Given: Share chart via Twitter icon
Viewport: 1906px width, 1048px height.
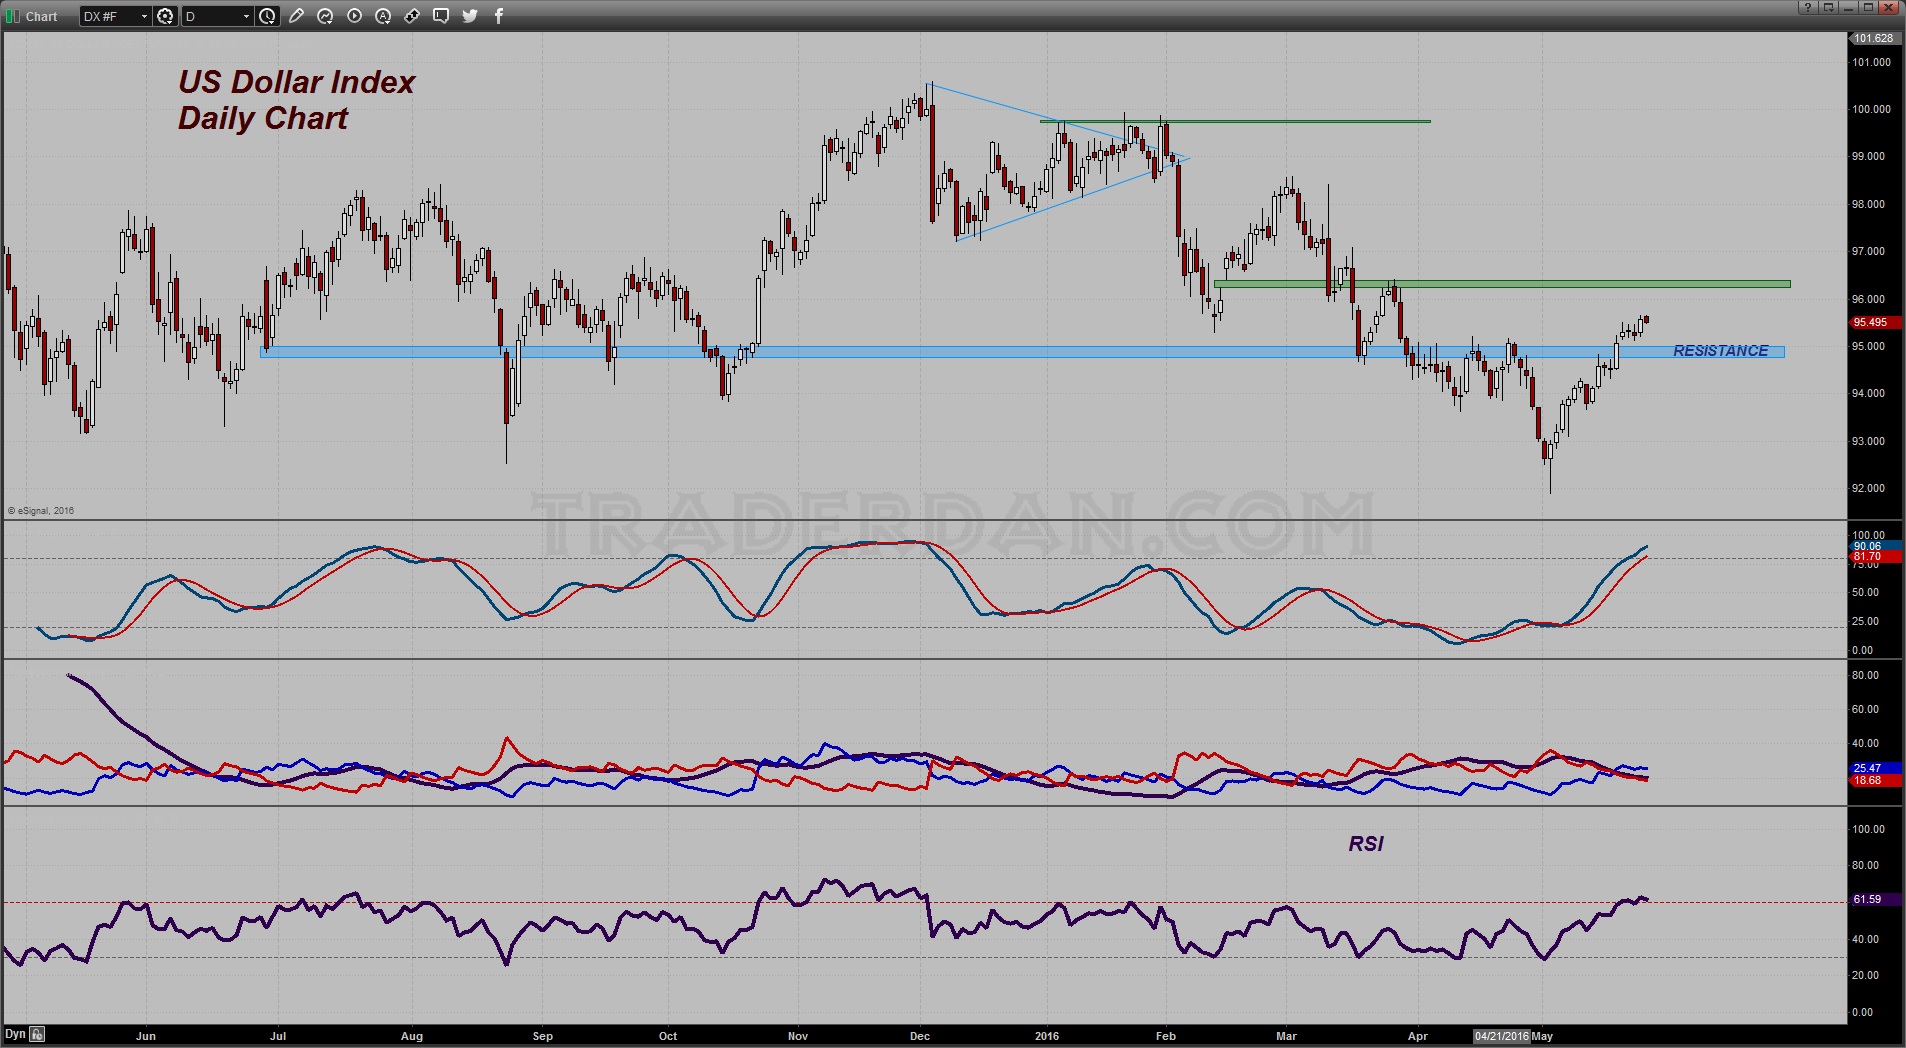Looking at the screenshot, I should click(470, 16).
